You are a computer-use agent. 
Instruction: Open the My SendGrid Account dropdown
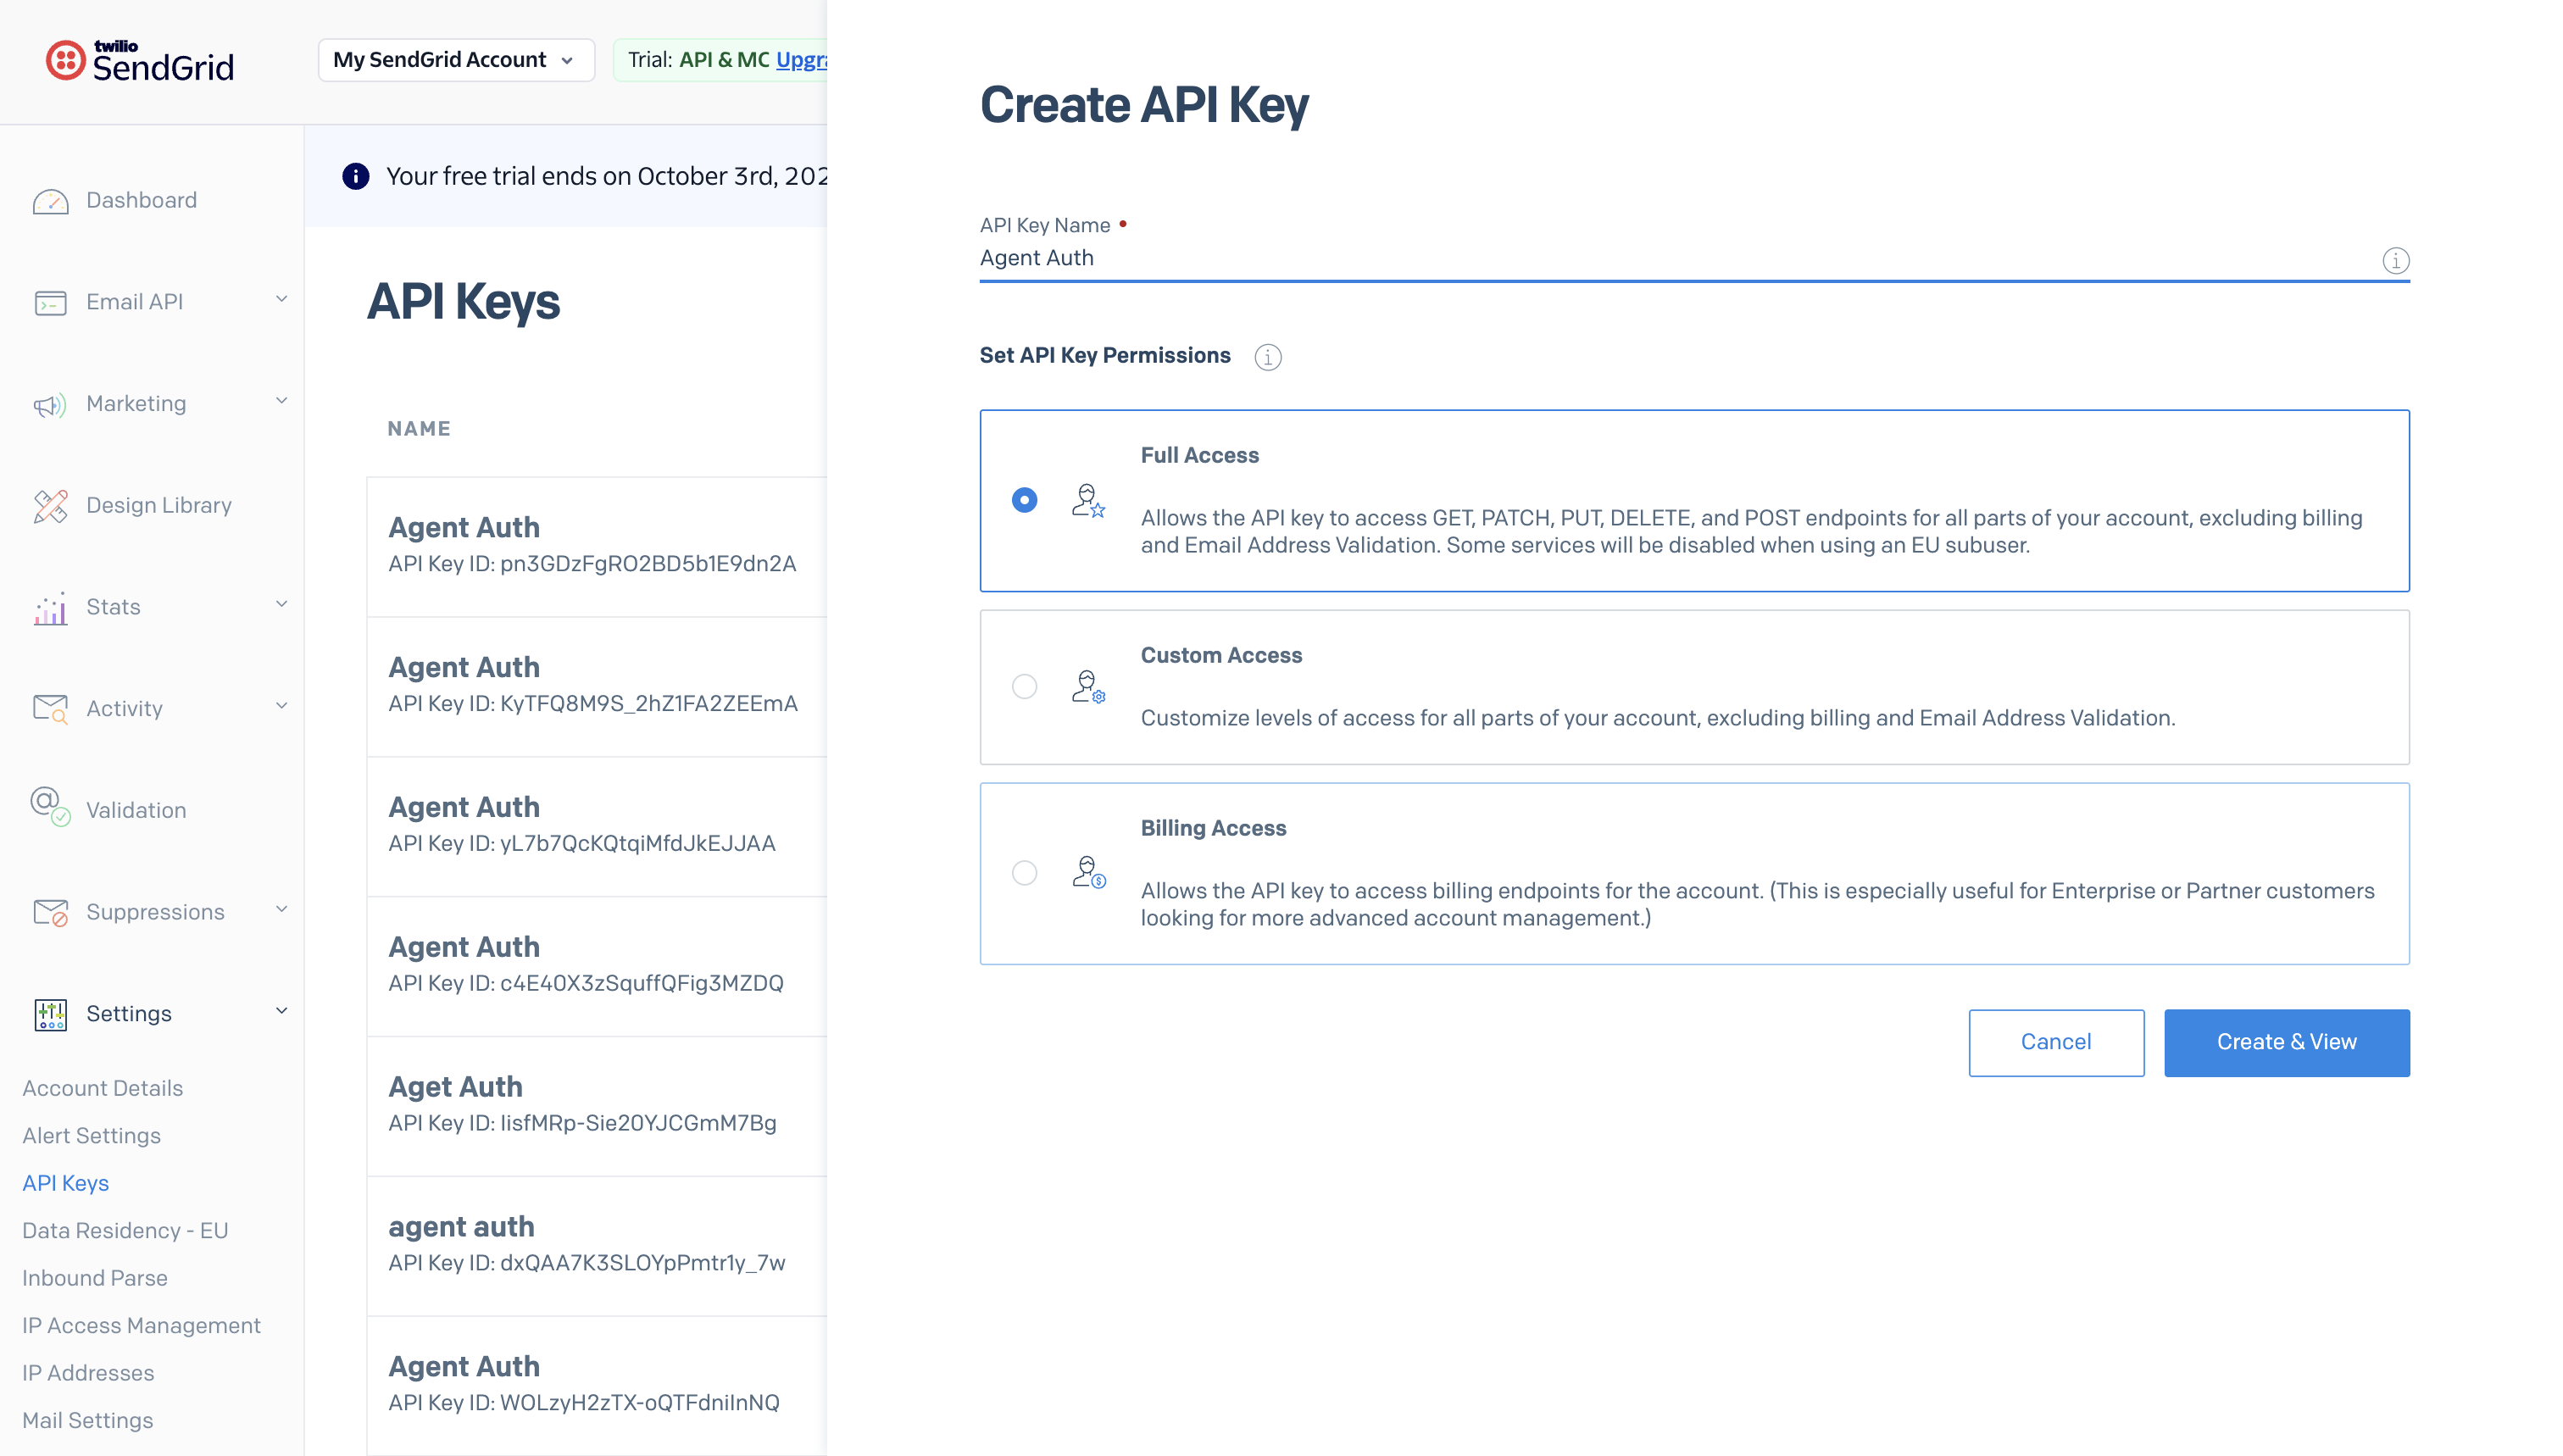[456, 60]
